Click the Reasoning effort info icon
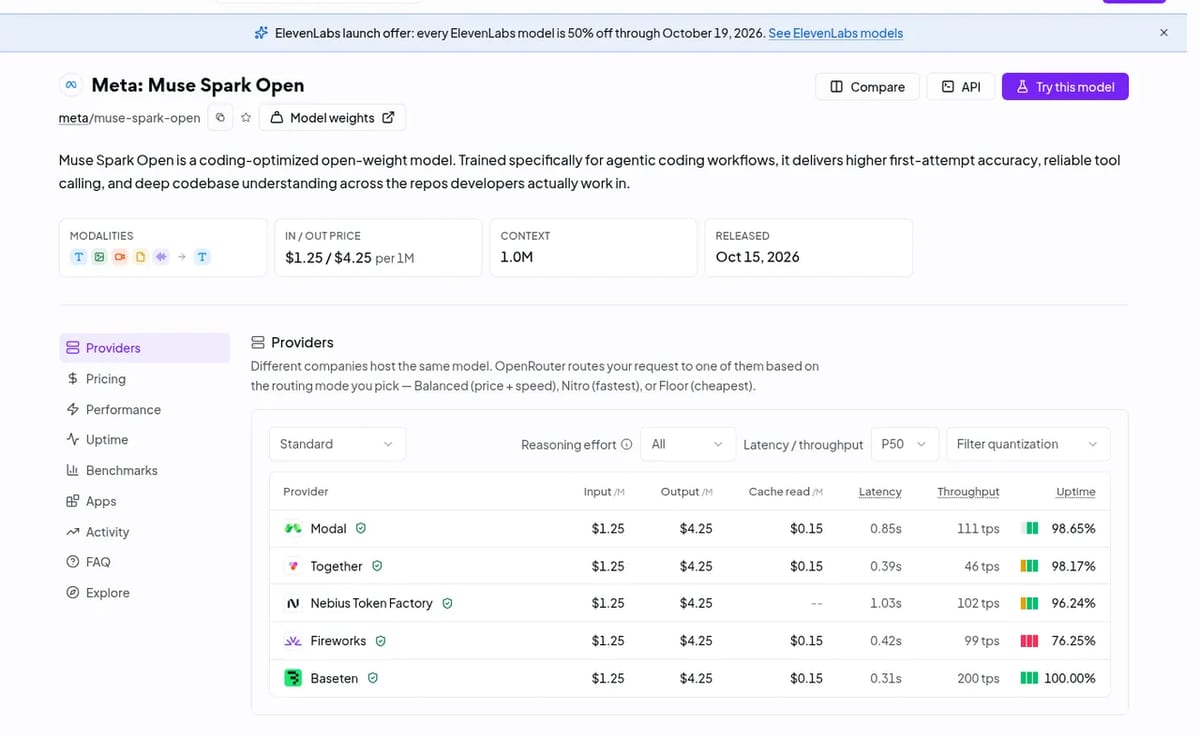1200x736 pixels. [627, 444]
